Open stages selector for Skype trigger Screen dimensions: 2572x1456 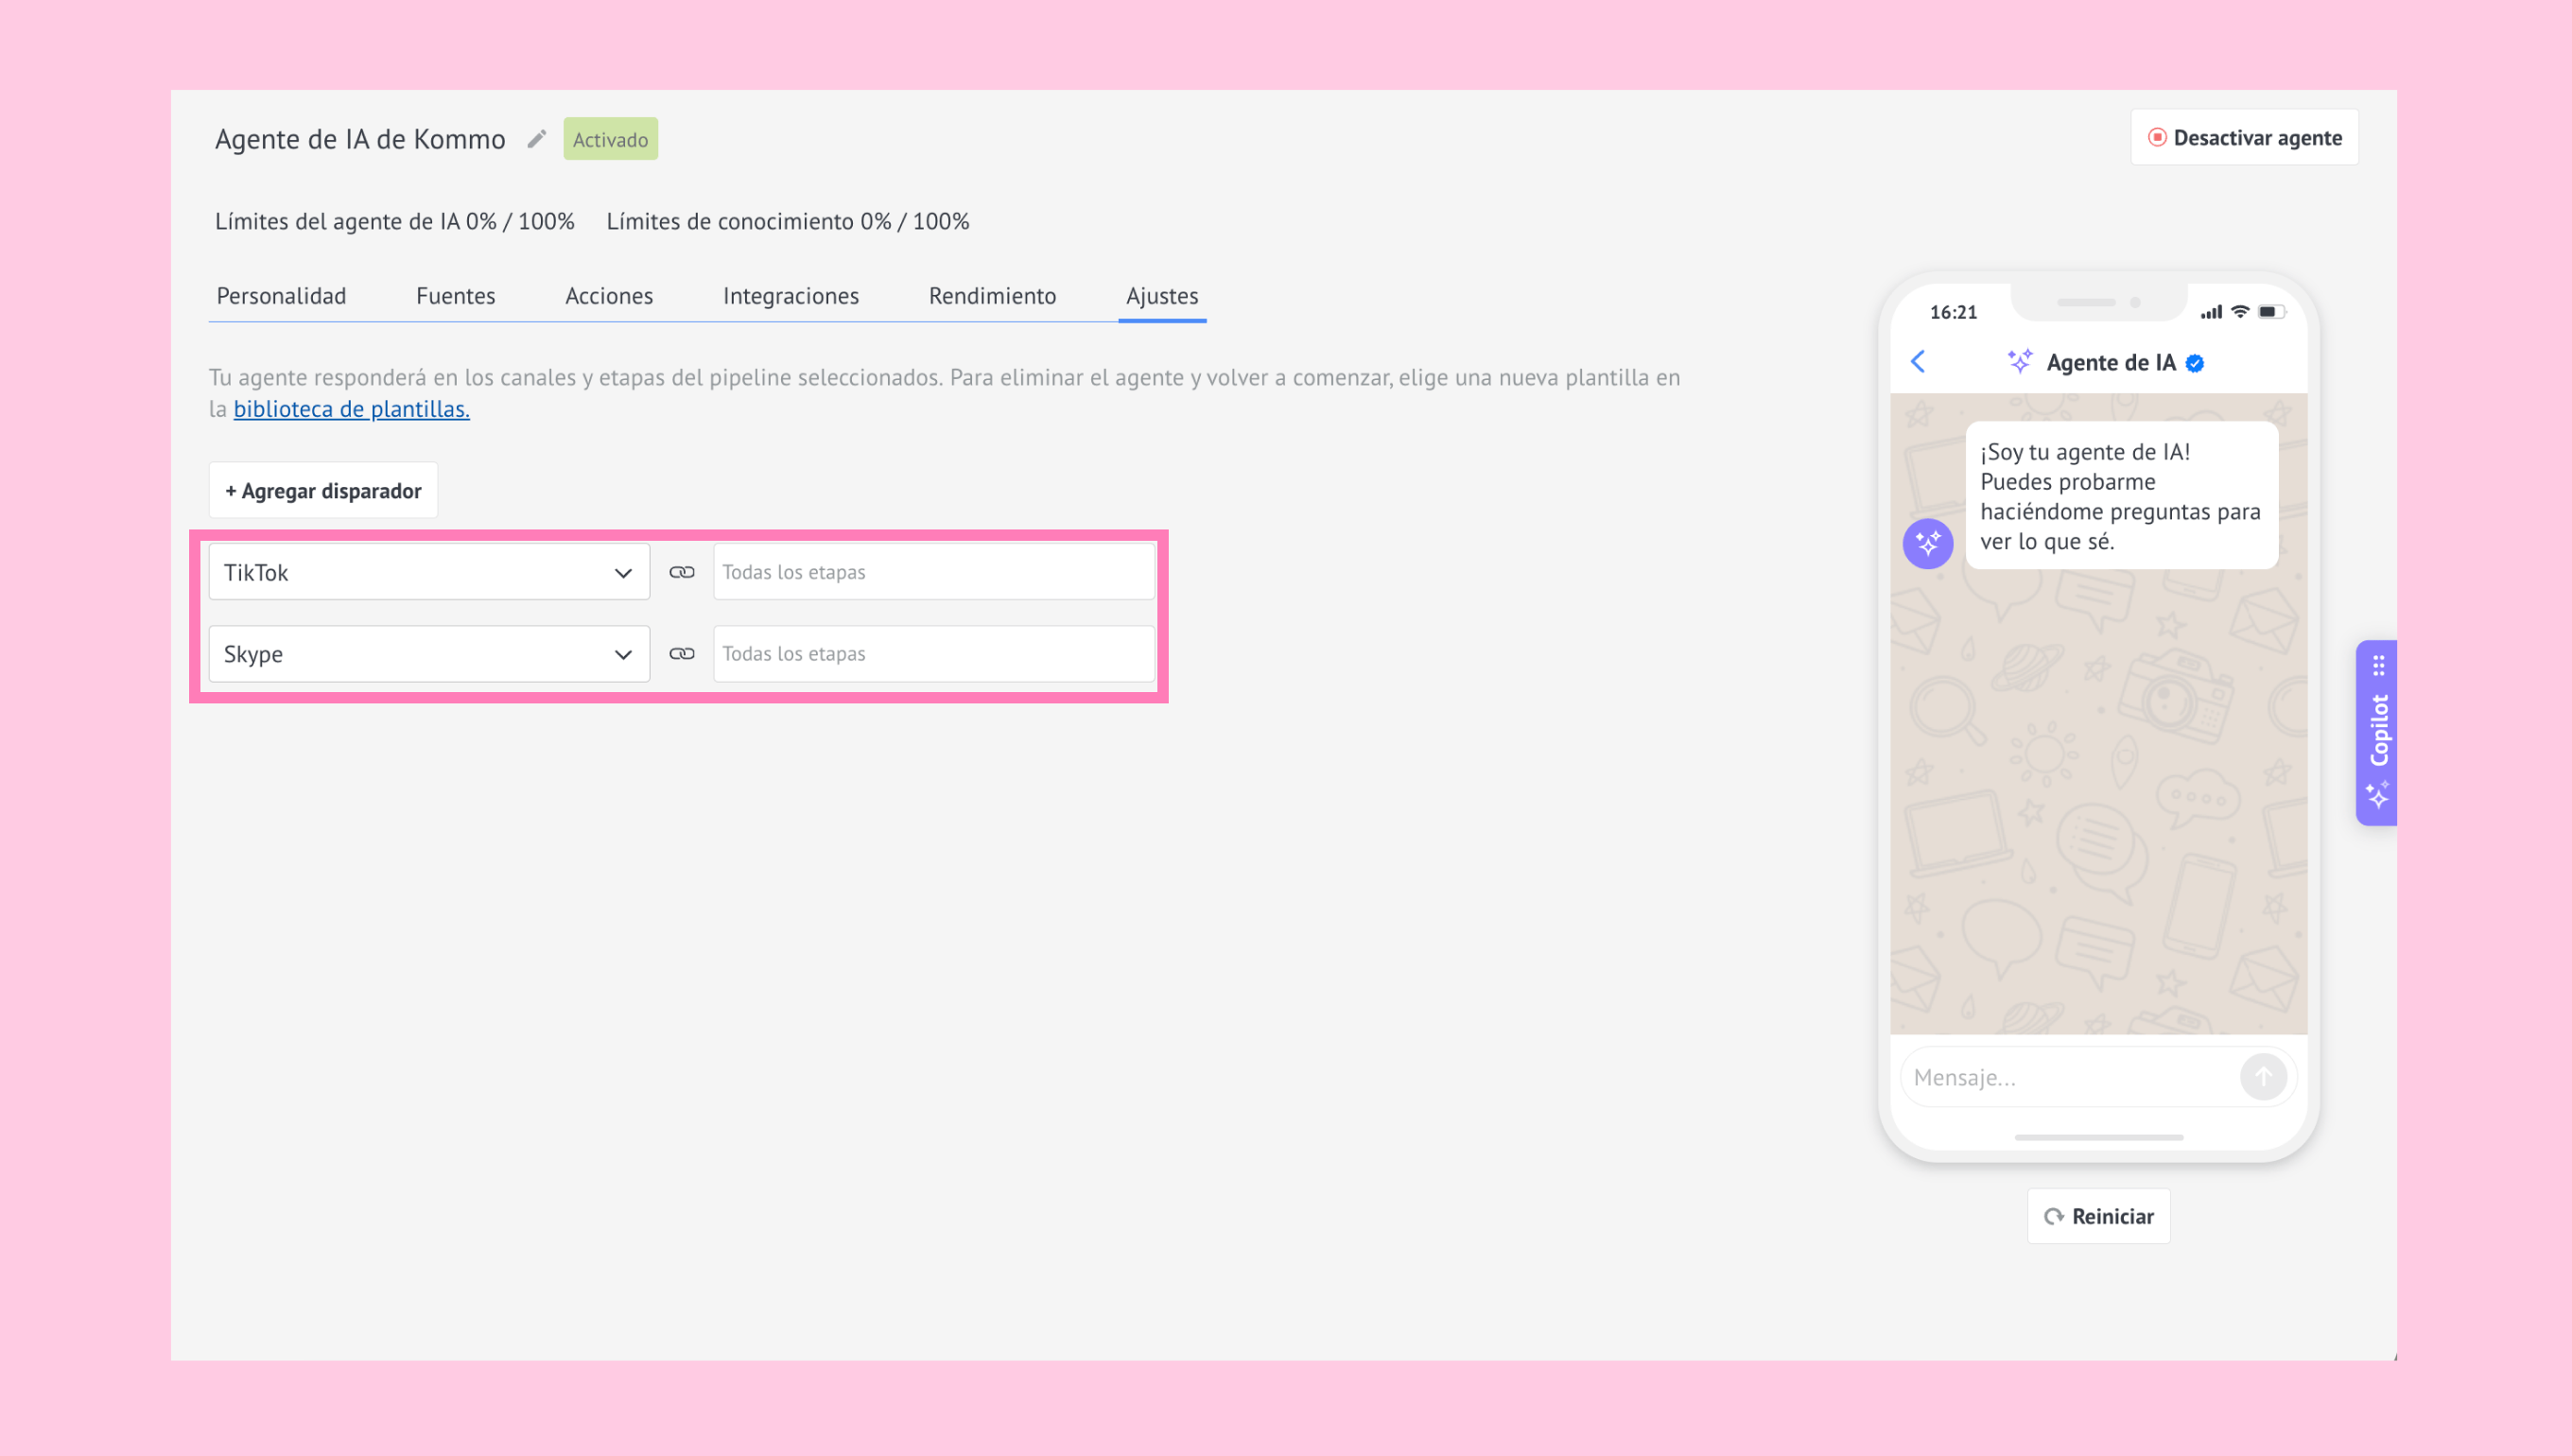tap(933, 654)
